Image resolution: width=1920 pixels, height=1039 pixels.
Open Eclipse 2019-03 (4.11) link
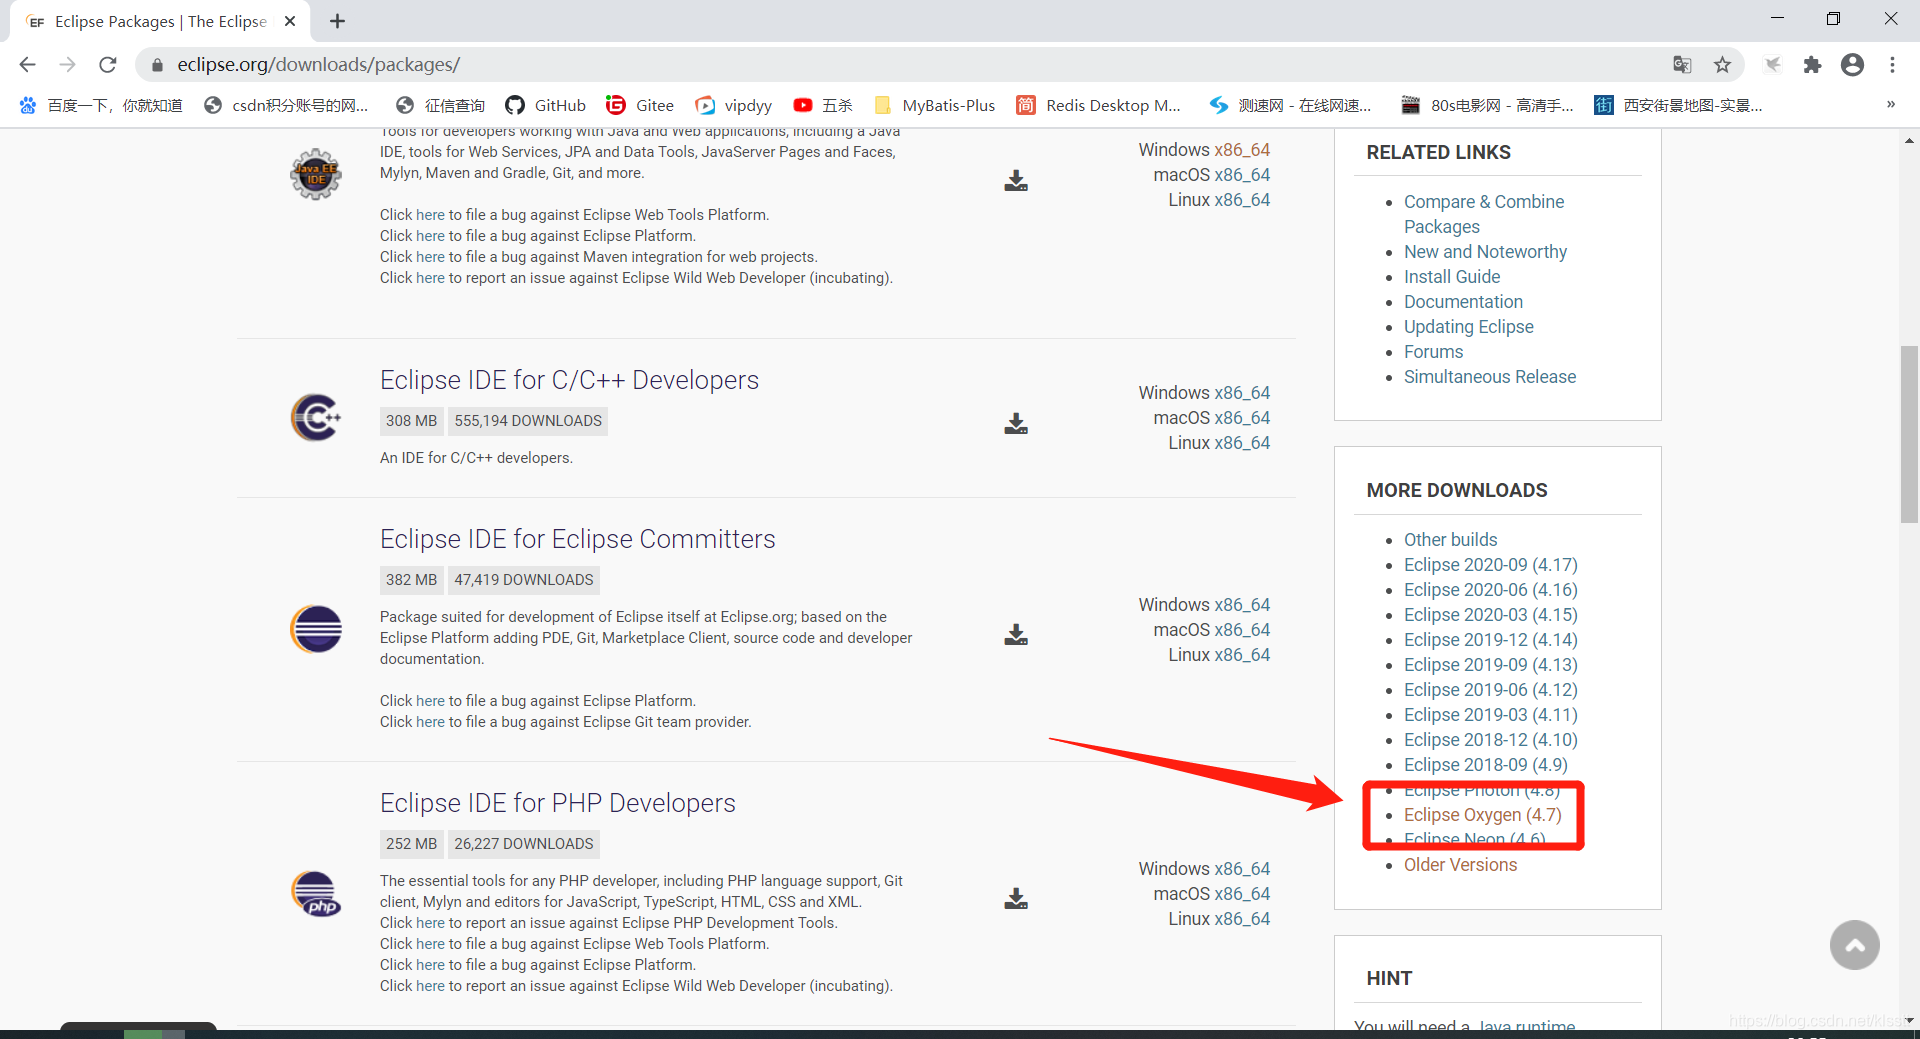click(x=1491, y=715)
